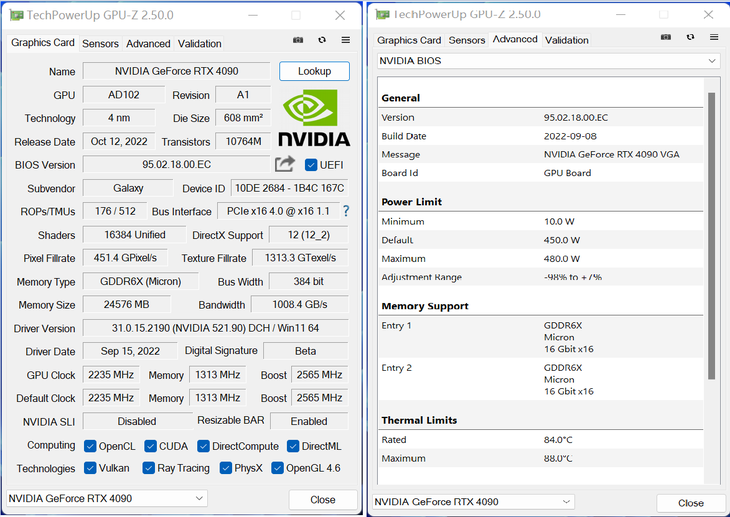Click the Memory Support Entry 2 row
The height and width of the screenshot is (517, 730).
point(541,379)
